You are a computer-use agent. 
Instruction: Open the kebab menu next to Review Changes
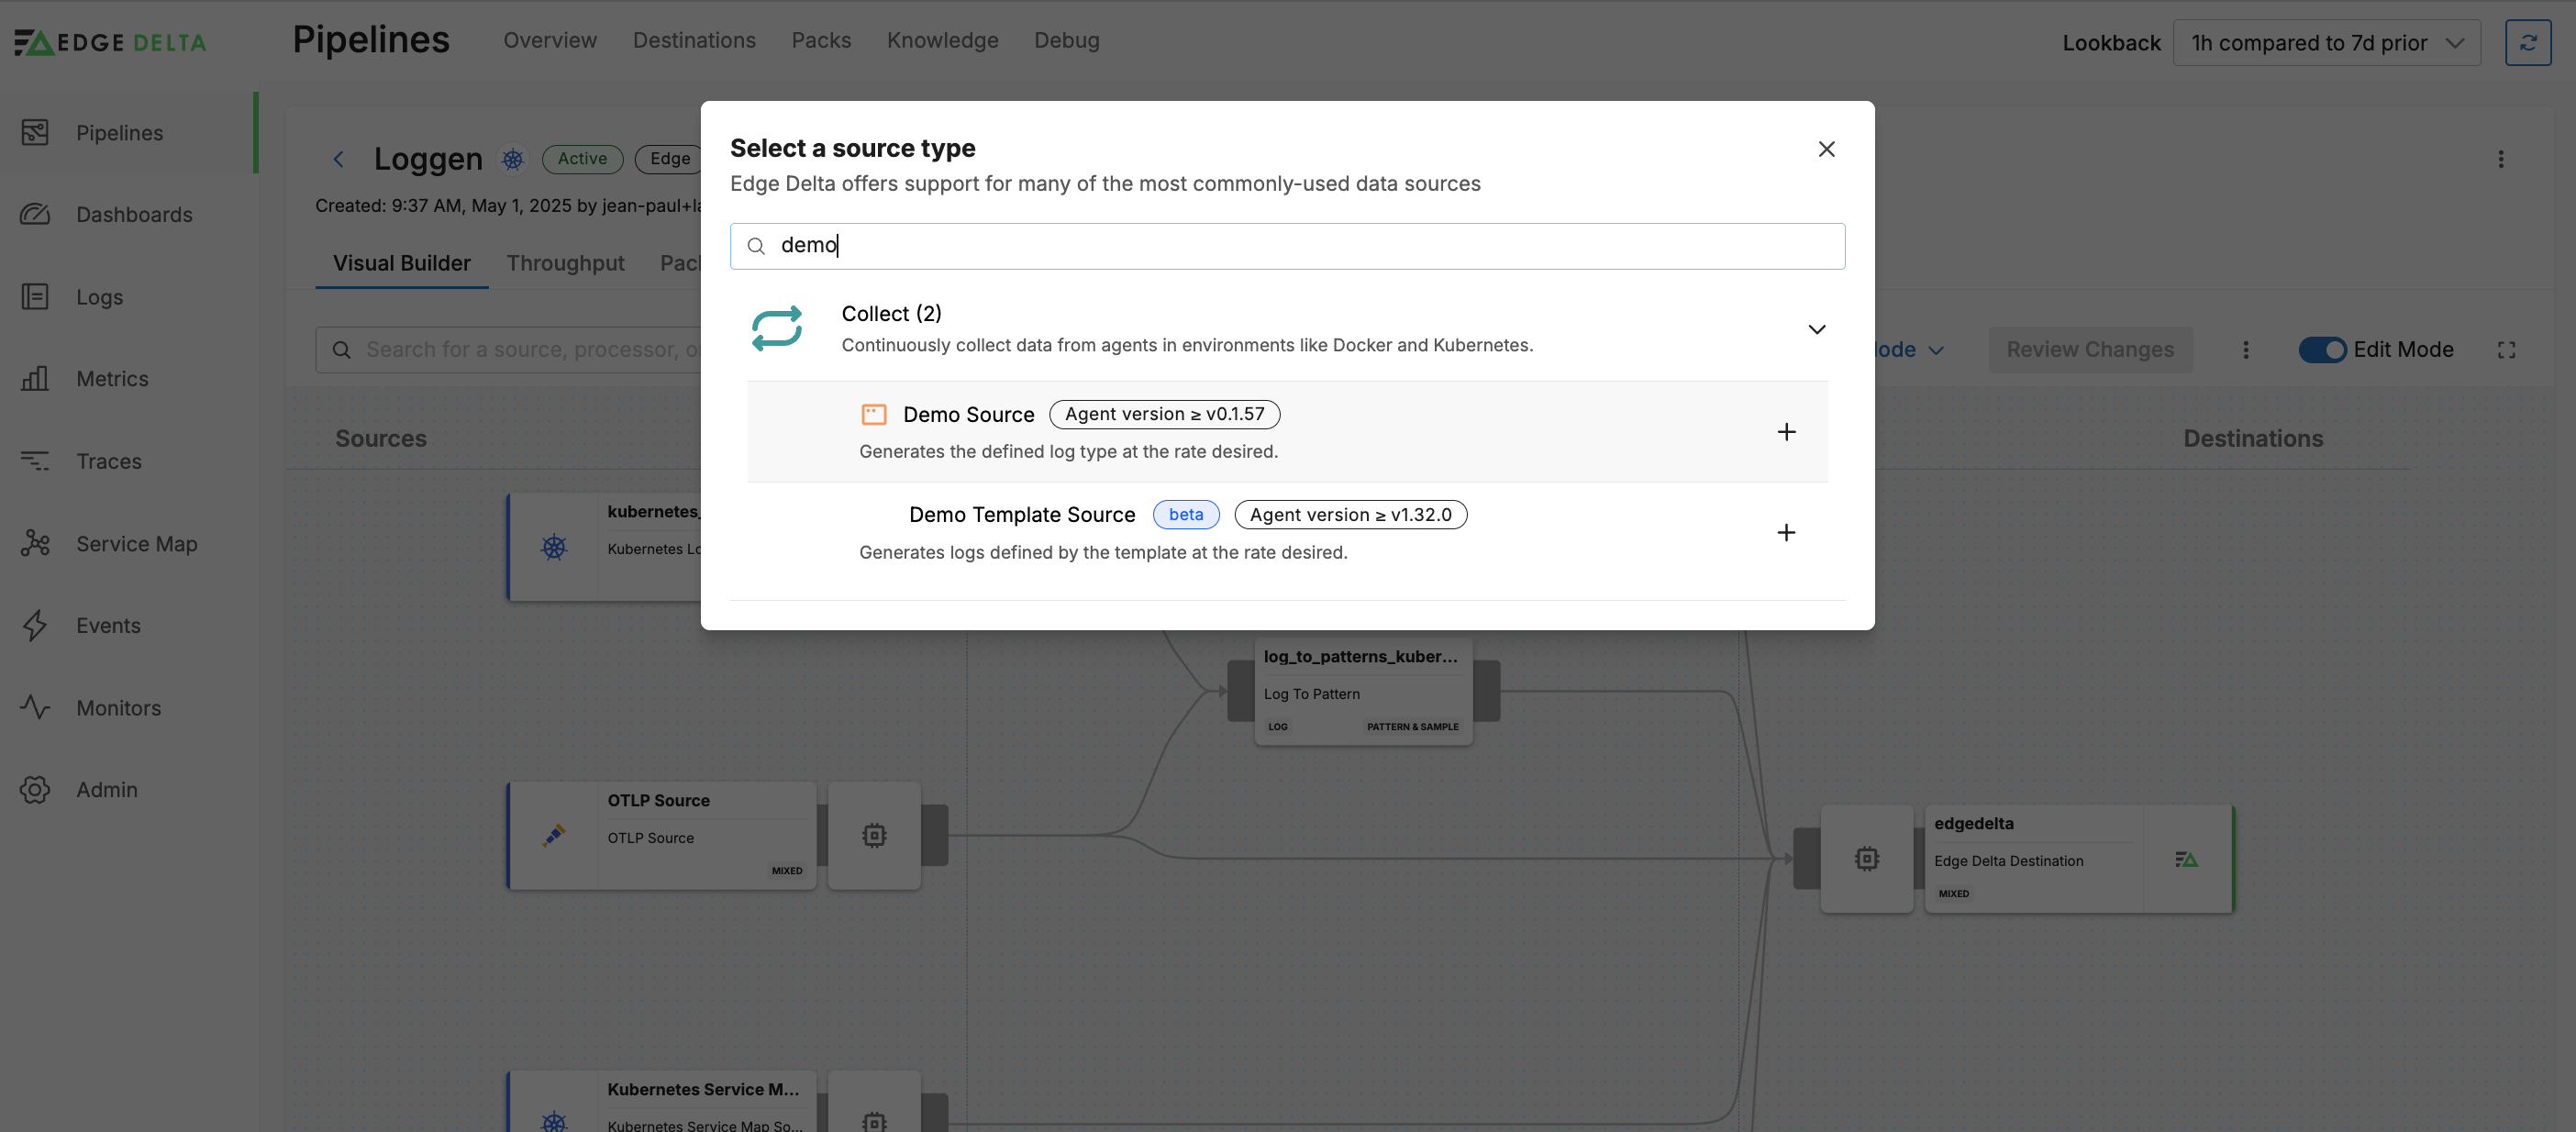2245,350
